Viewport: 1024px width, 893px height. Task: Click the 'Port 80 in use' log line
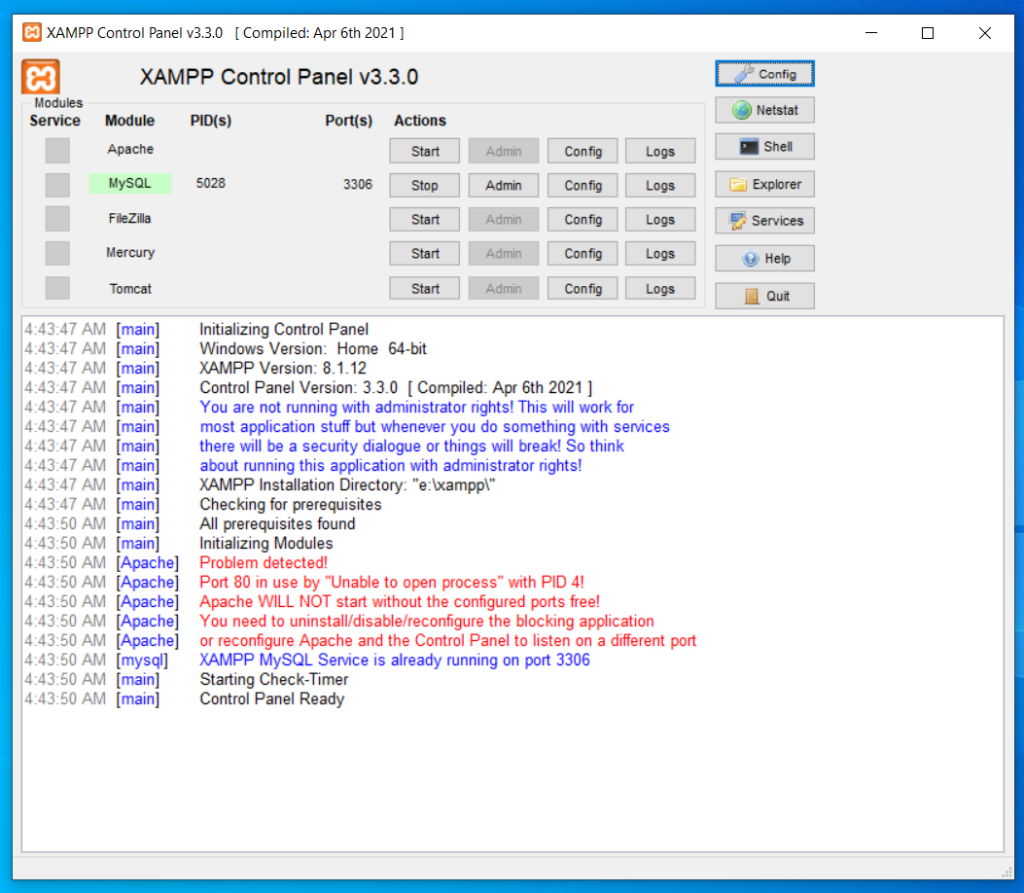pyautogui.click(x=392, y=582)
